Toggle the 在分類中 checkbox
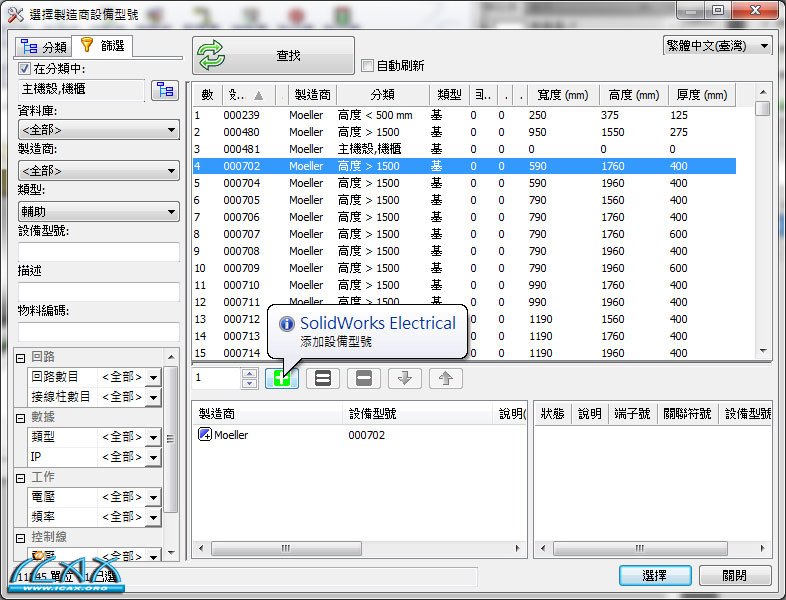The image size is (786, 600). [x=24, y=68]
